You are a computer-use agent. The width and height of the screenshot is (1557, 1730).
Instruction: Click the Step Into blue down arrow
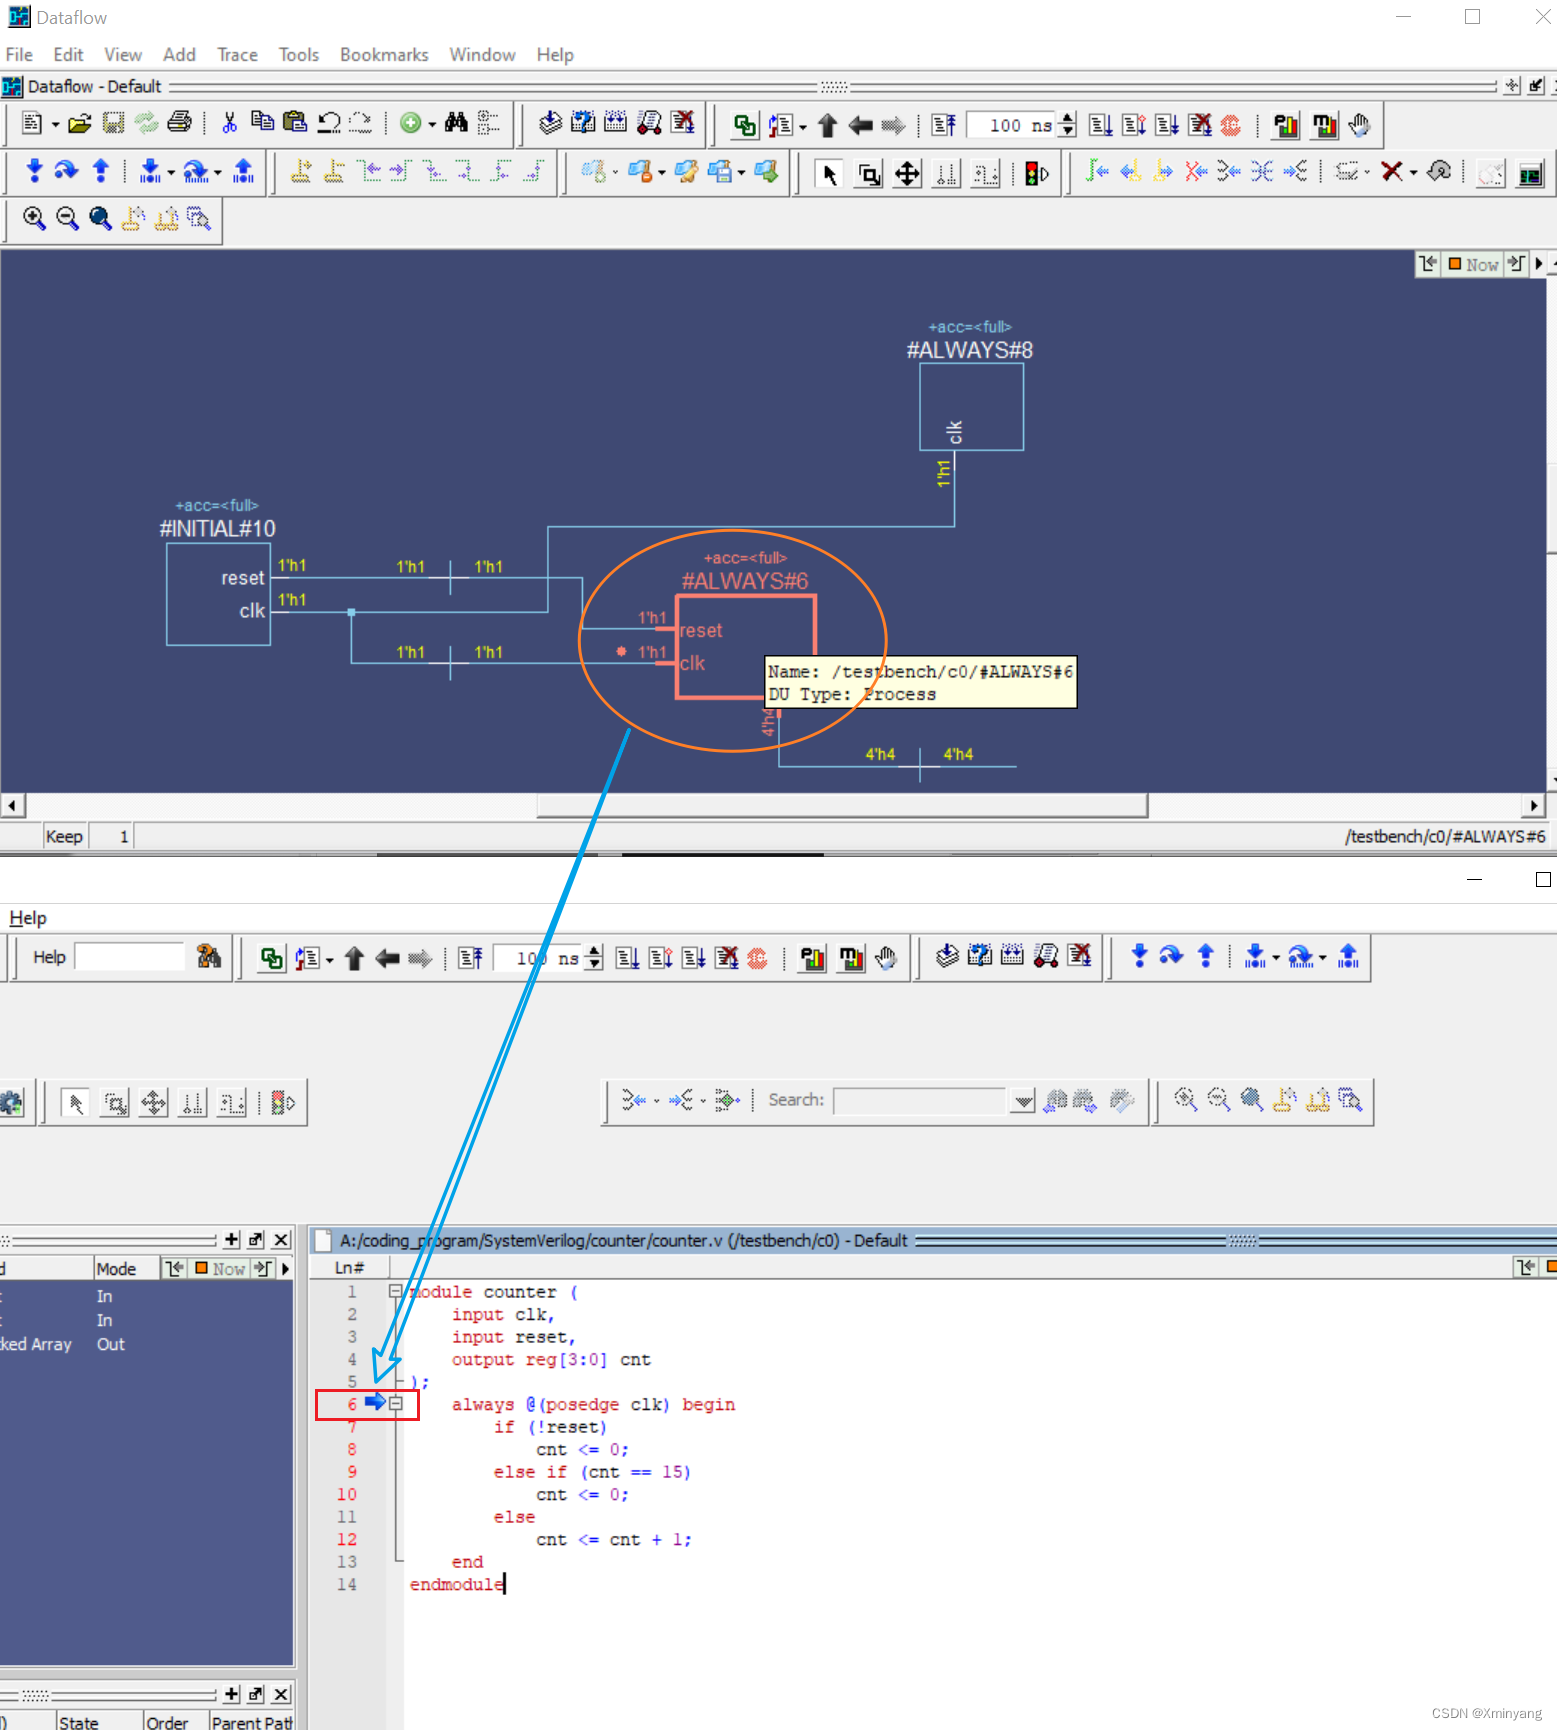click(x=34, y=171)
